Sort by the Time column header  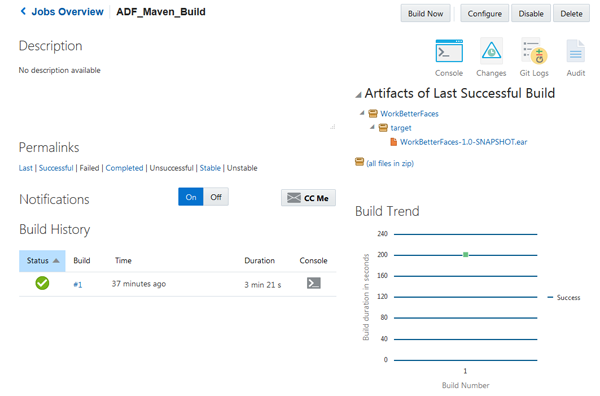click(x=123, y=261)
